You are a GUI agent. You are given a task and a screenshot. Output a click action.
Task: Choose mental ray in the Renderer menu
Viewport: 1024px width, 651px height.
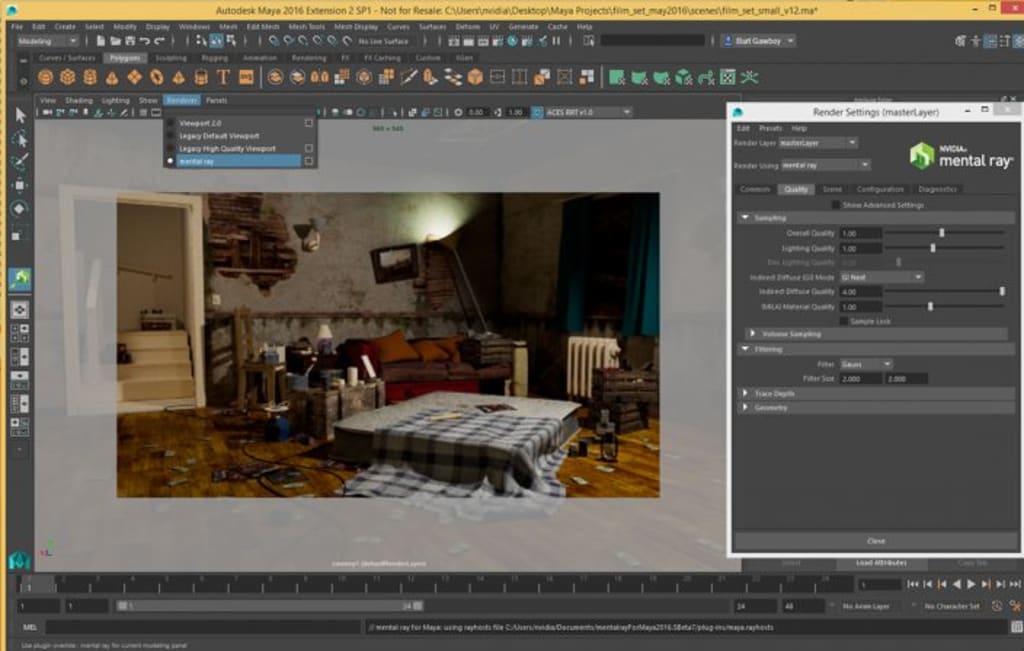tap(200, 159)
